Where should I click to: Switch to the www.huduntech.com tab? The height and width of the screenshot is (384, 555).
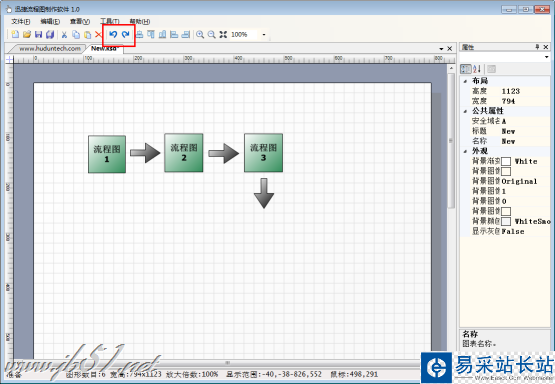[x=50, y=48]
